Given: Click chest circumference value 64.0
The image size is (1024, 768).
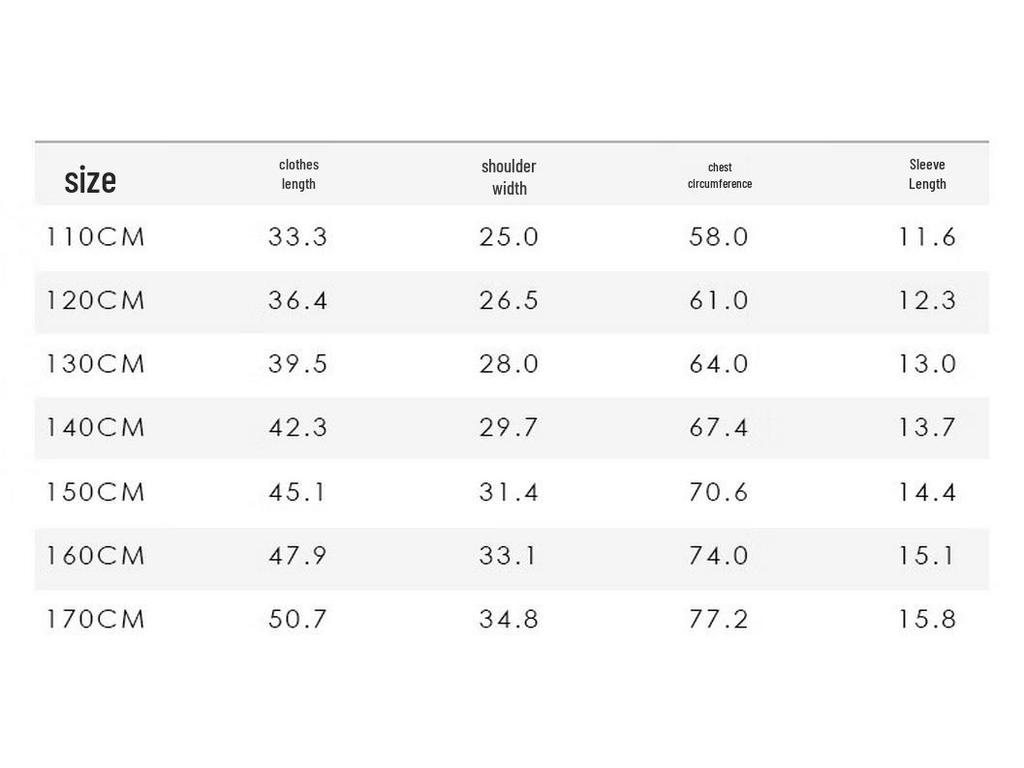Looking at the screenshot, I should [718, 364].
